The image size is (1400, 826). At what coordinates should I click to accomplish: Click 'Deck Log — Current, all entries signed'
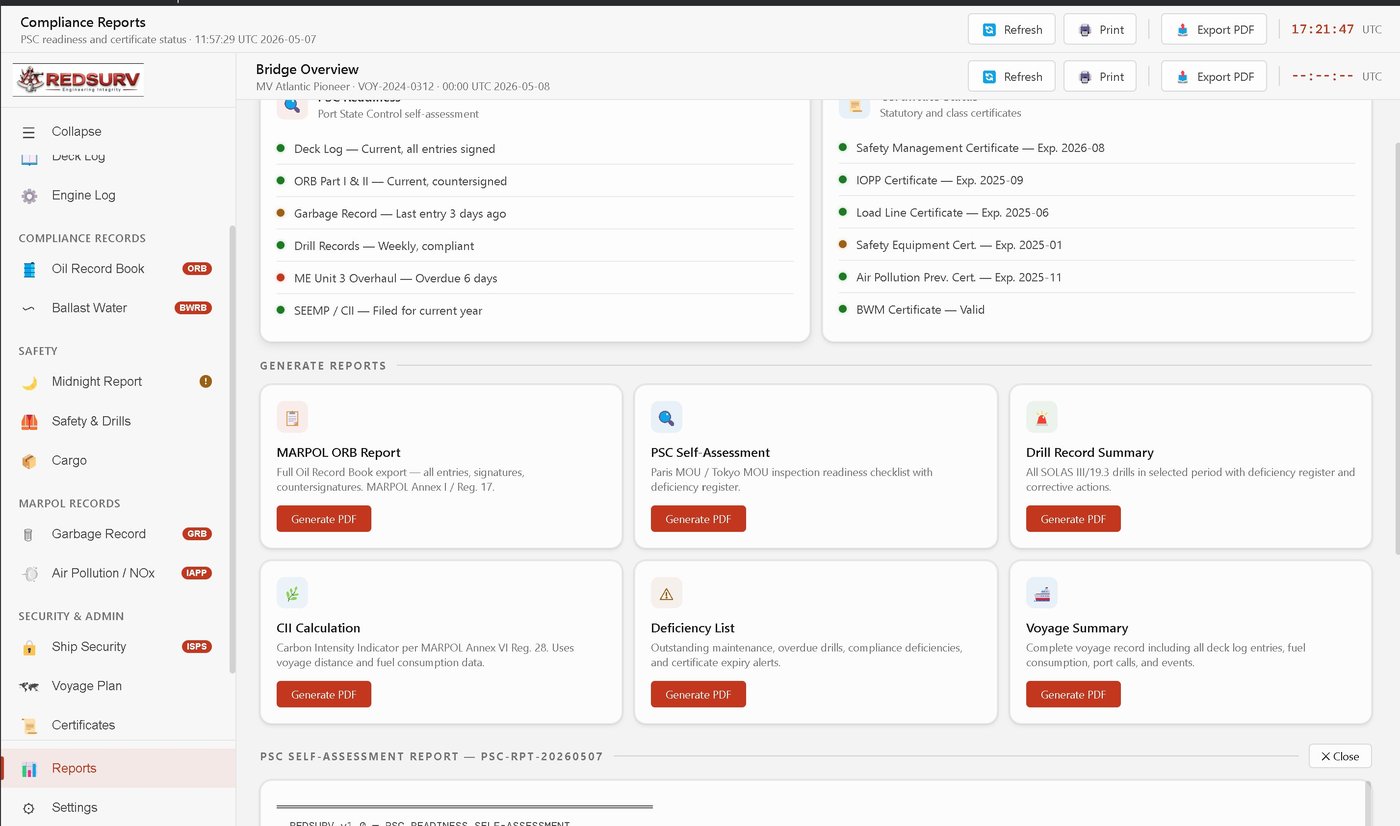535,149
